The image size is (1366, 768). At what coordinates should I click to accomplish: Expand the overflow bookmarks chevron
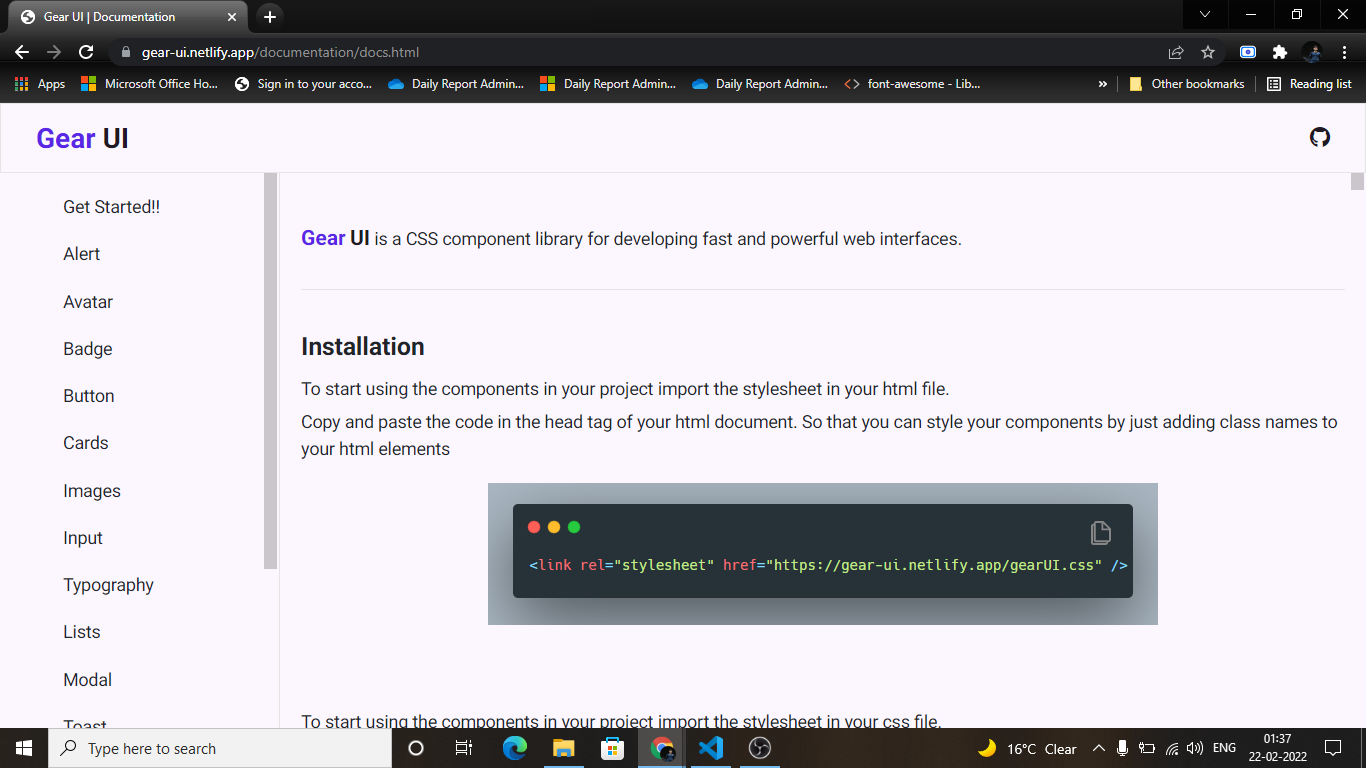[x=1103, y=84]
